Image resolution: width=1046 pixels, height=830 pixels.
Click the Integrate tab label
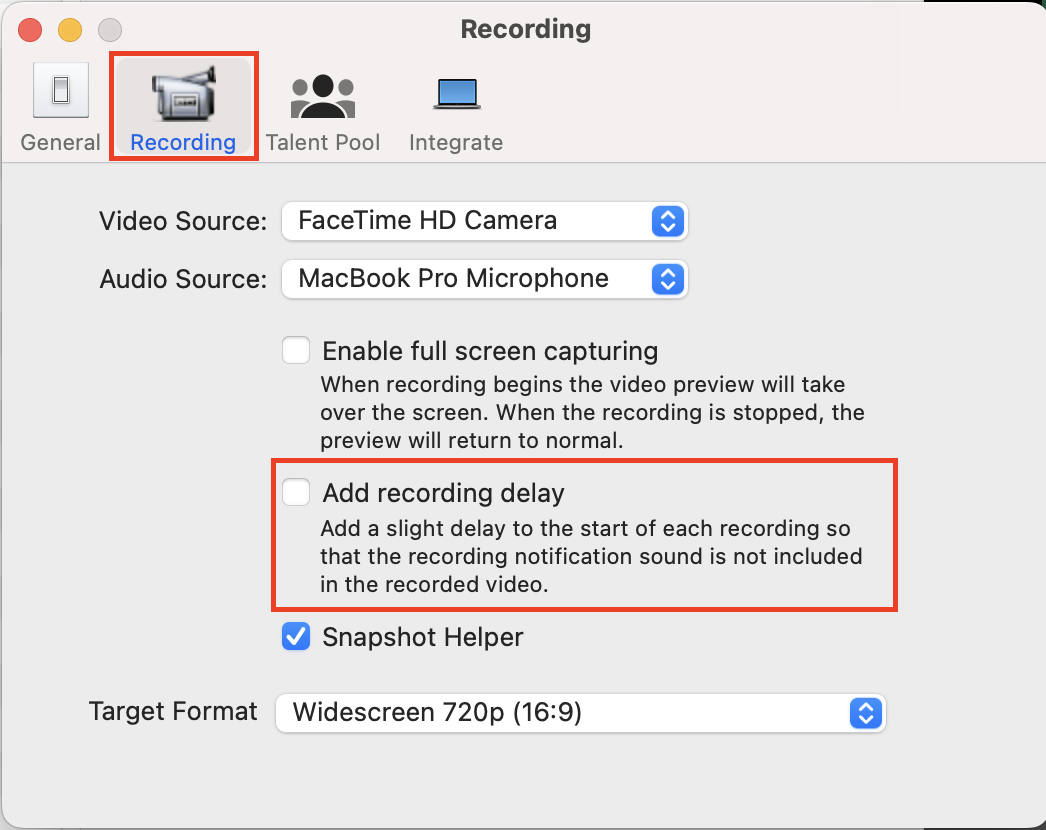[456, 142]
